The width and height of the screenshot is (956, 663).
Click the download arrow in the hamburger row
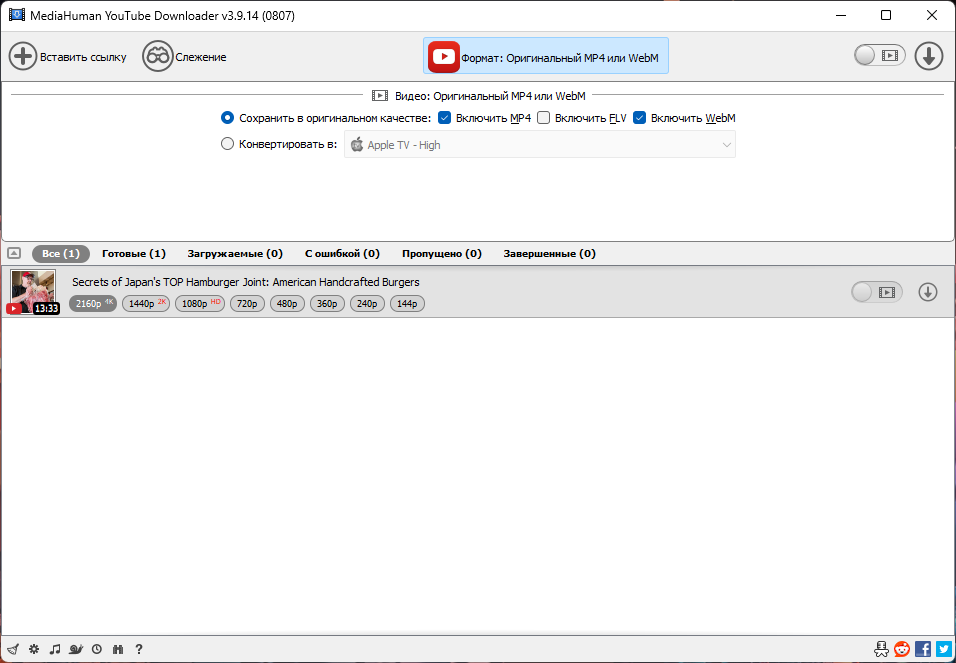click(x=928, y=292)
